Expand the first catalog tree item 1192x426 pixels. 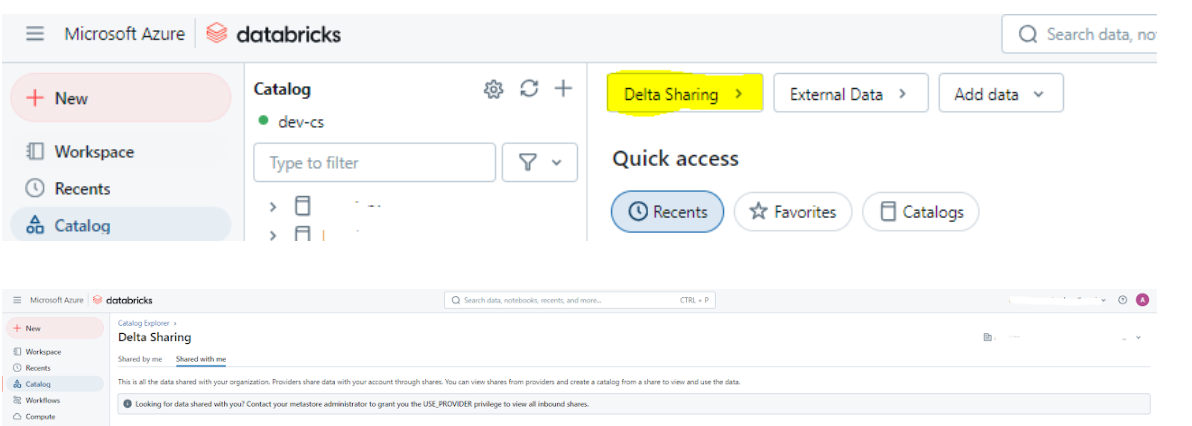click(x=272, y=207)
